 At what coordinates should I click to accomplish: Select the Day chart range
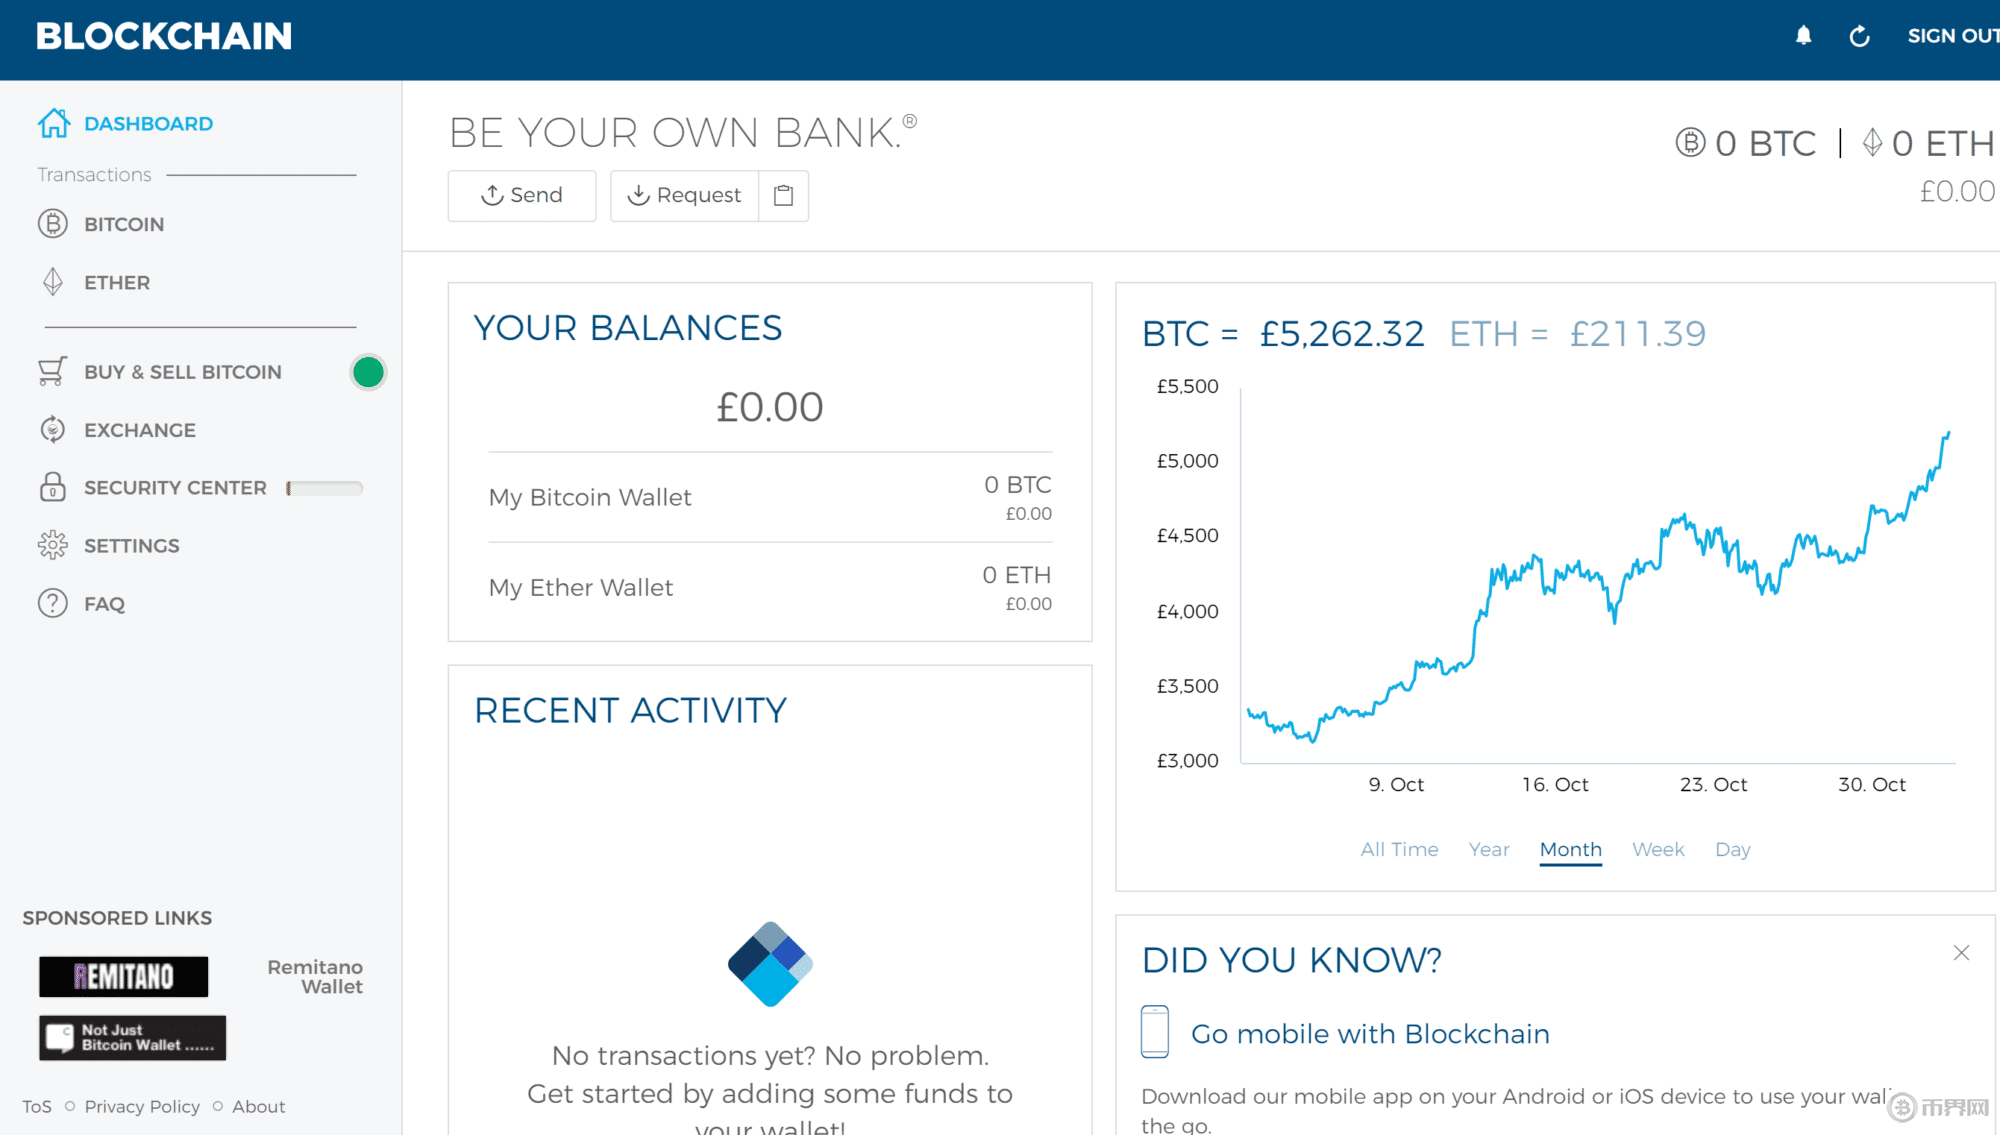[x=1732, y=849]
